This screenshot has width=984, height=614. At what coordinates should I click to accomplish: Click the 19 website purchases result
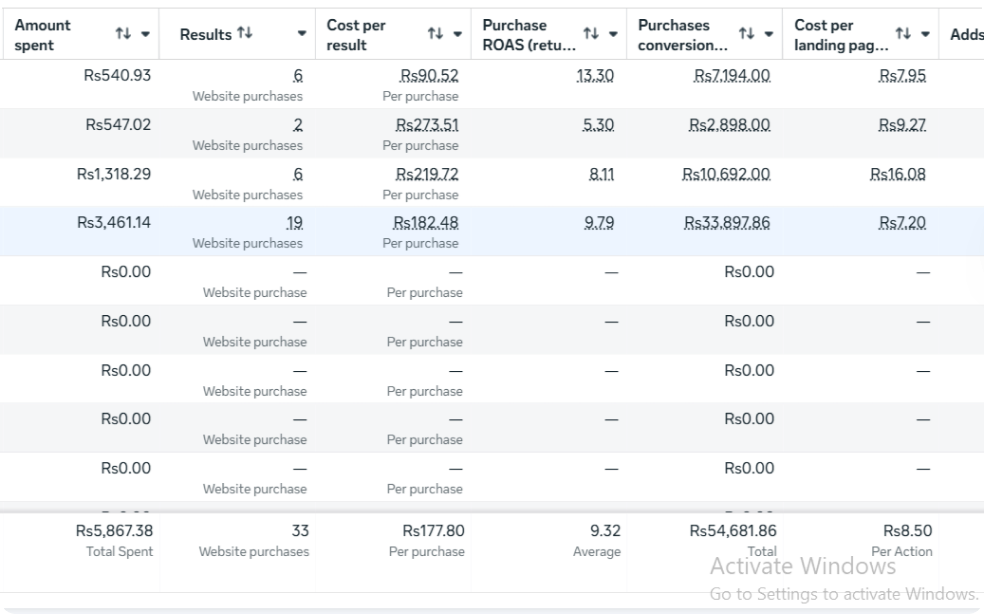click(x=294, y=223)
